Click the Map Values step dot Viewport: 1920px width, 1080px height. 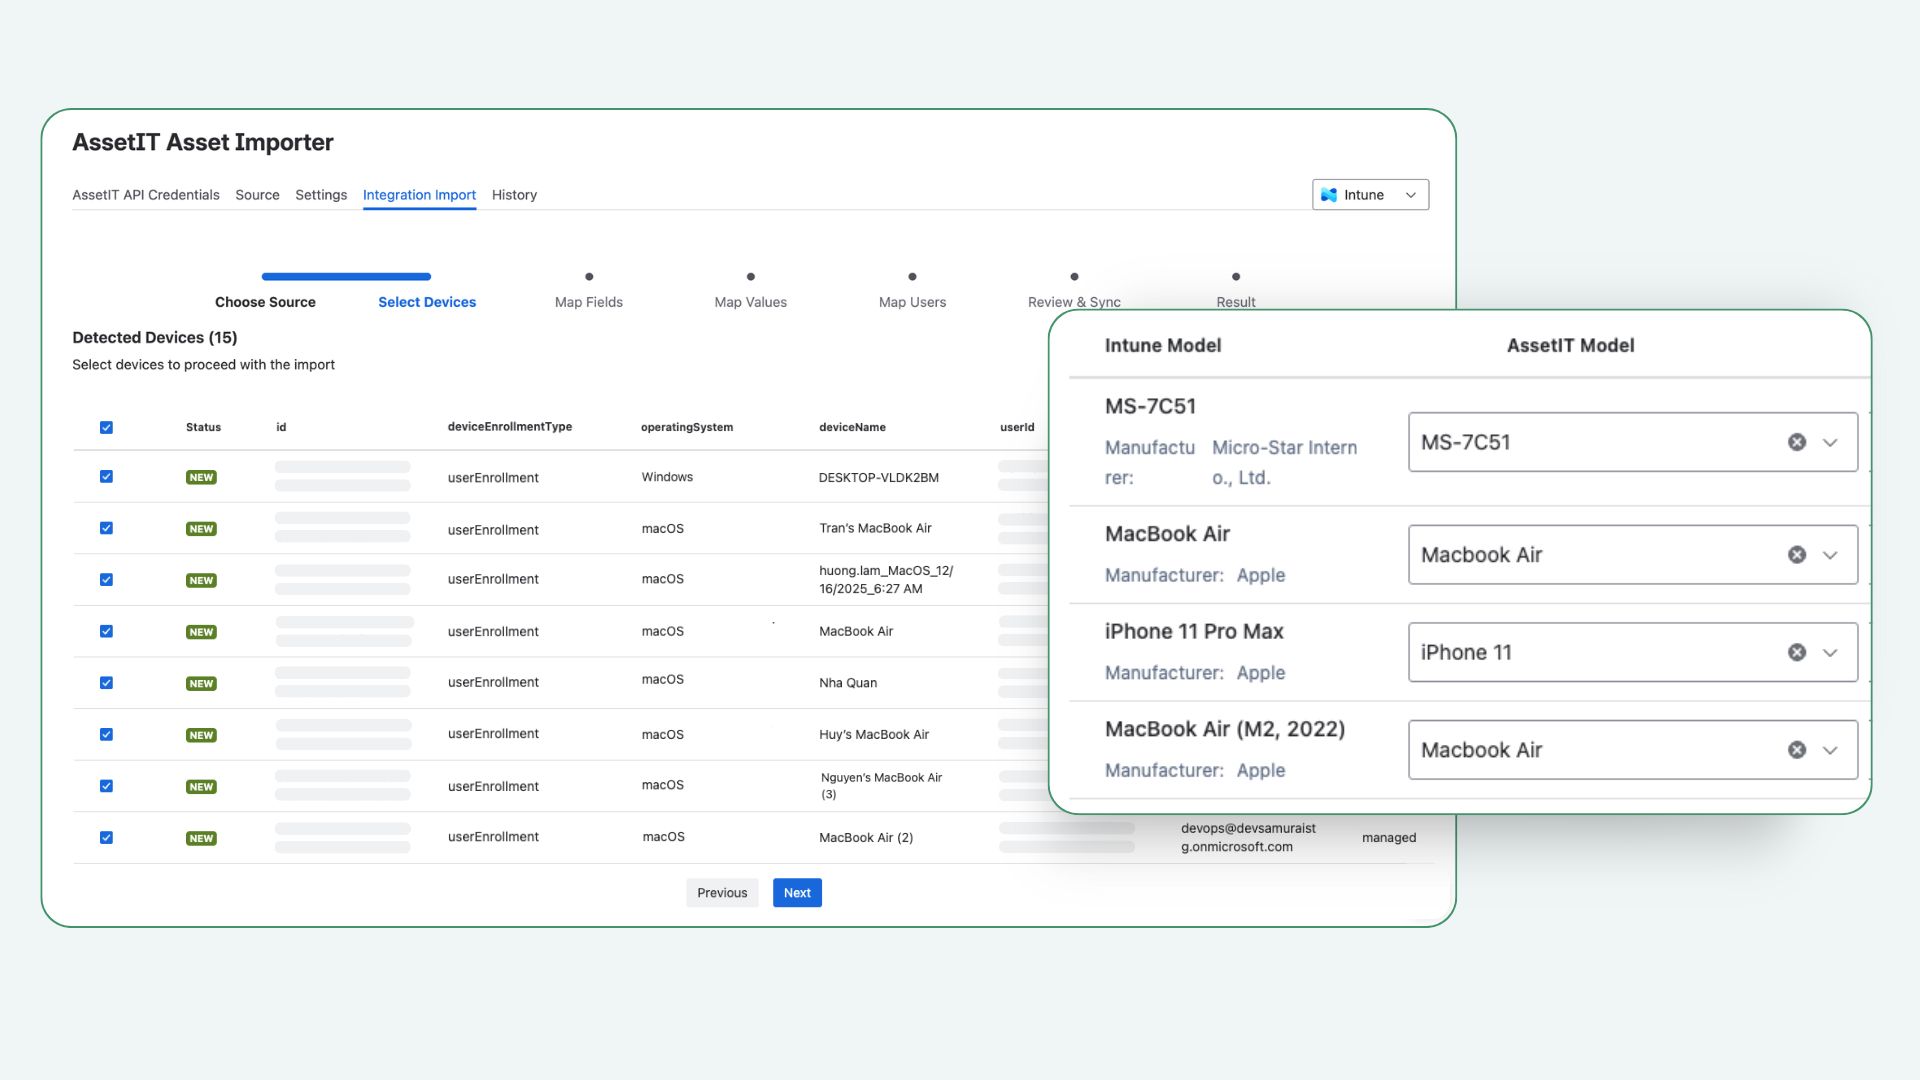751,276
